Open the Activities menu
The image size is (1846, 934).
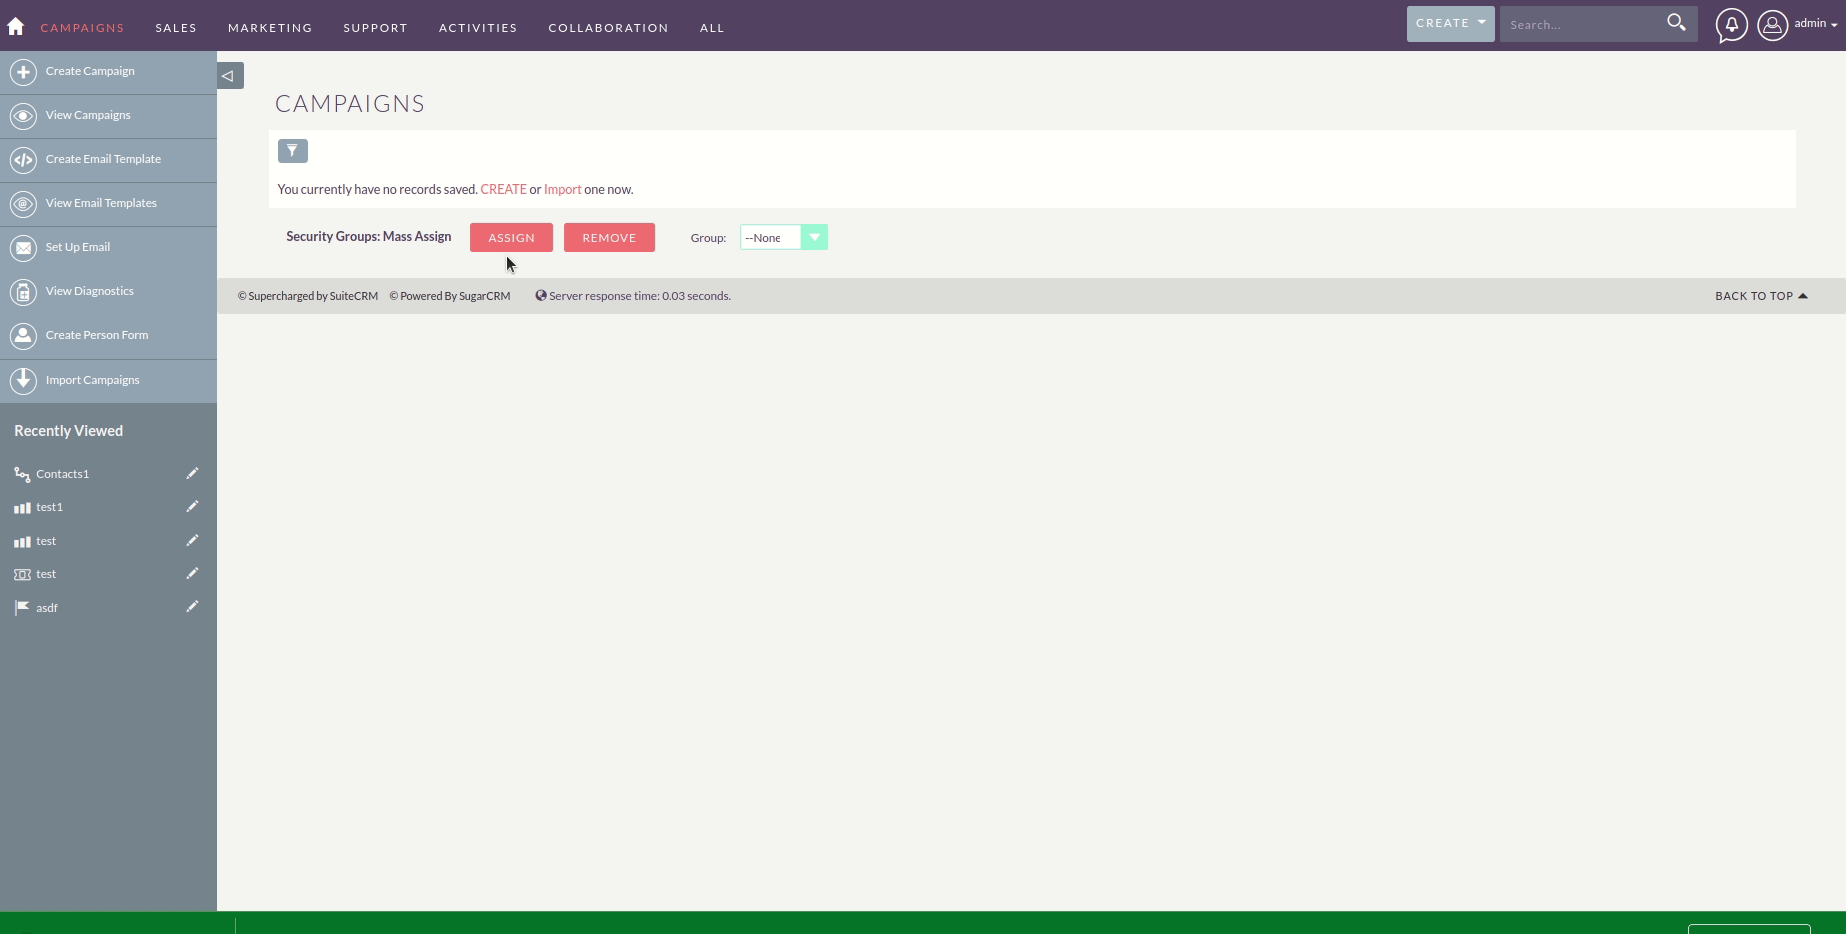click(x=477, y=27)
